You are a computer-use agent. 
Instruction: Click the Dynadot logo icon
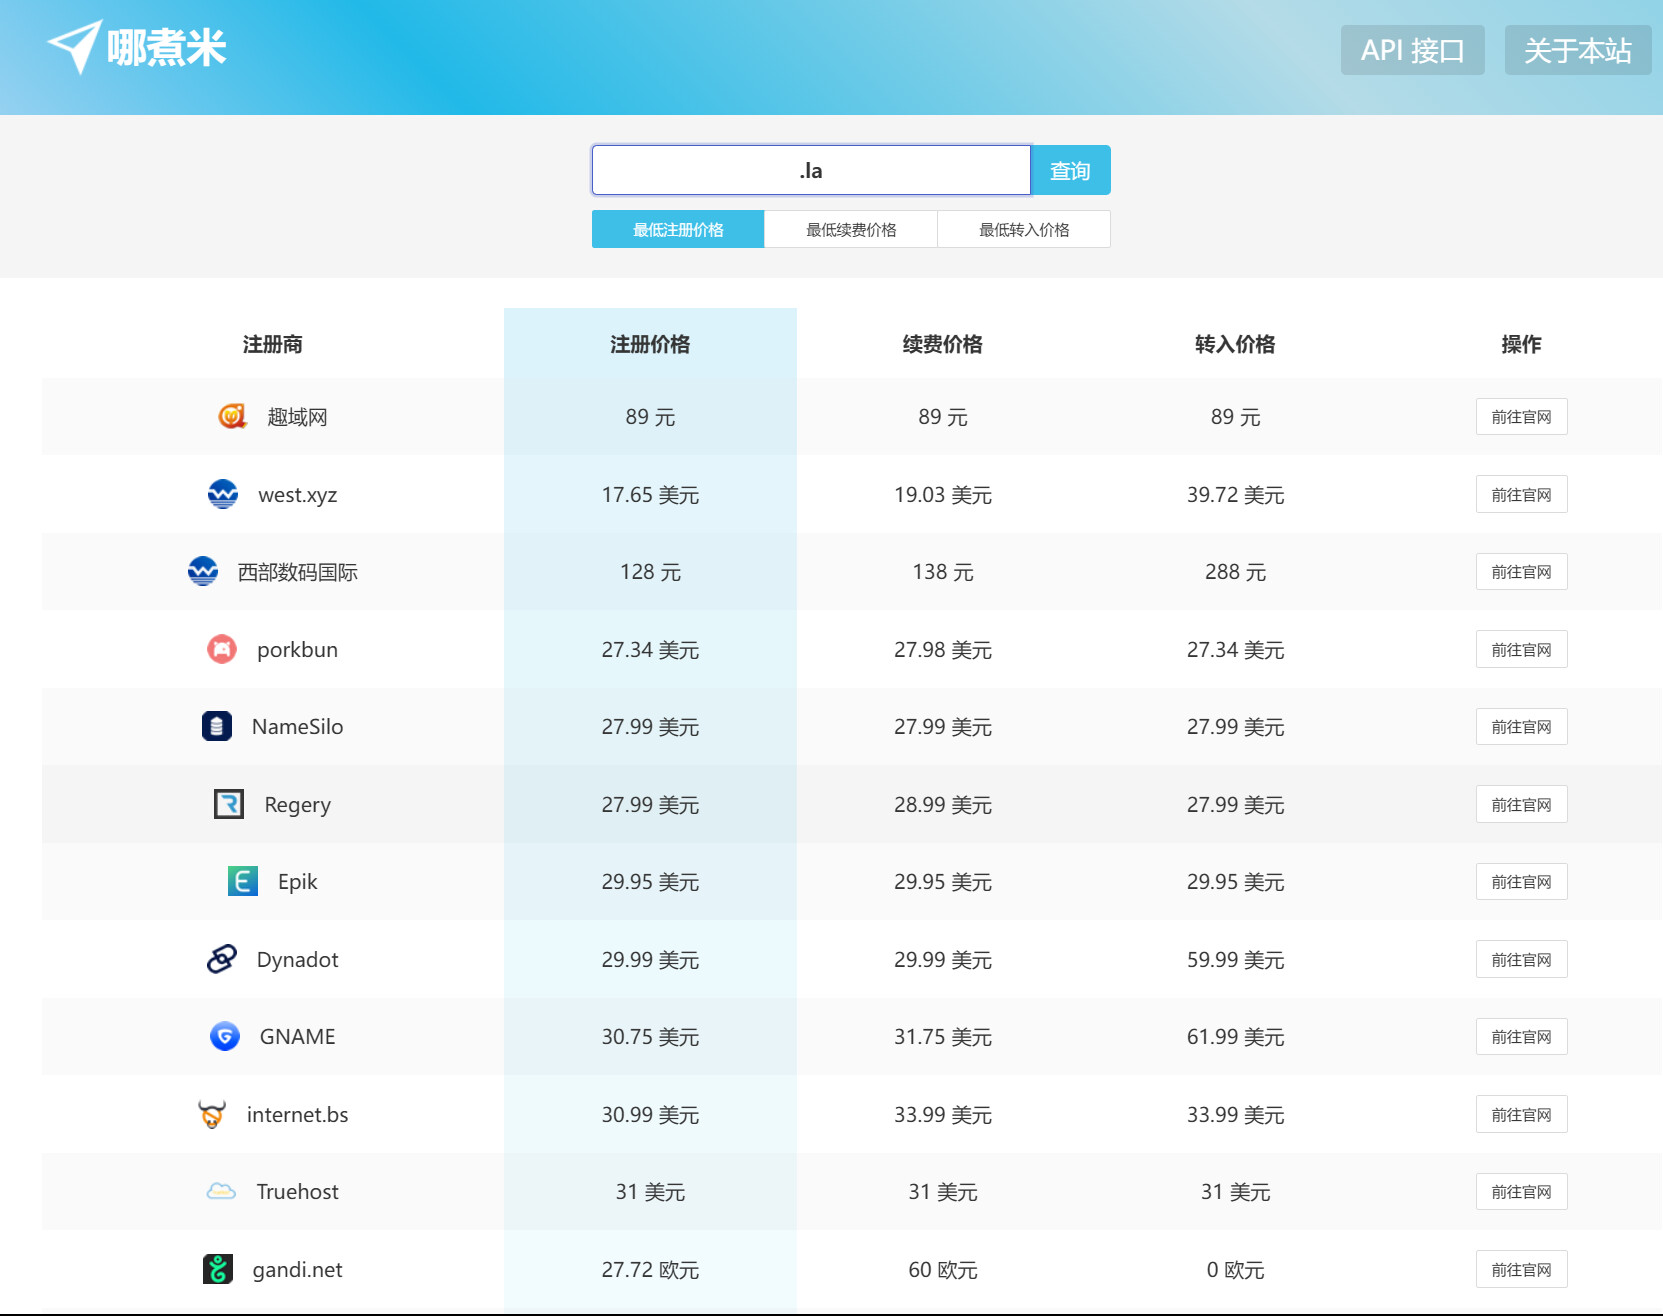coord(222,959)
